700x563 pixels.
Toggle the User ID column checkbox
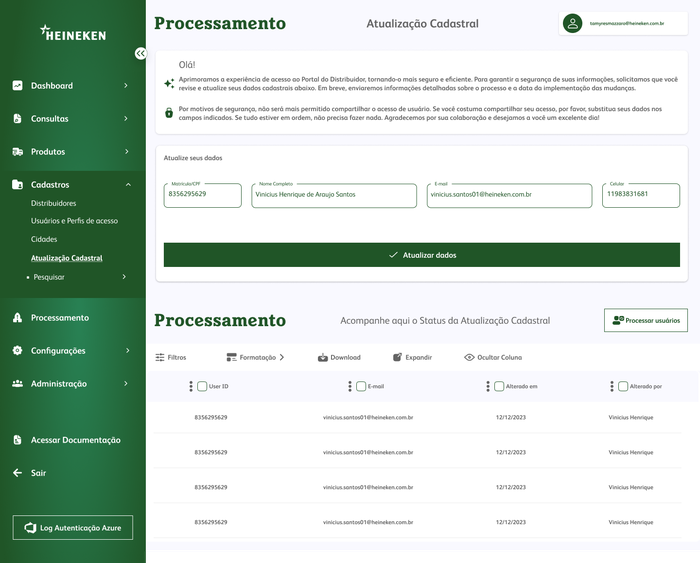pos(202,386)
